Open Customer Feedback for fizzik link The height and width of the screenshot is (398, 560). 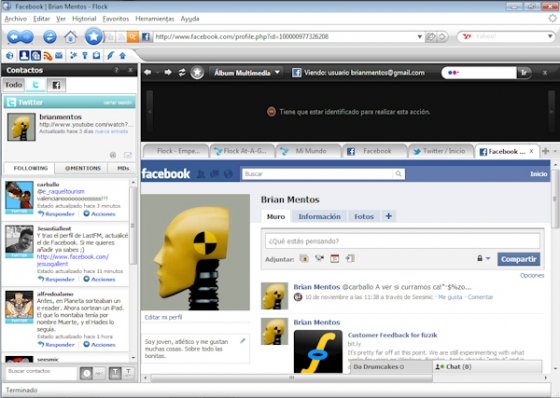pos(392,335)
